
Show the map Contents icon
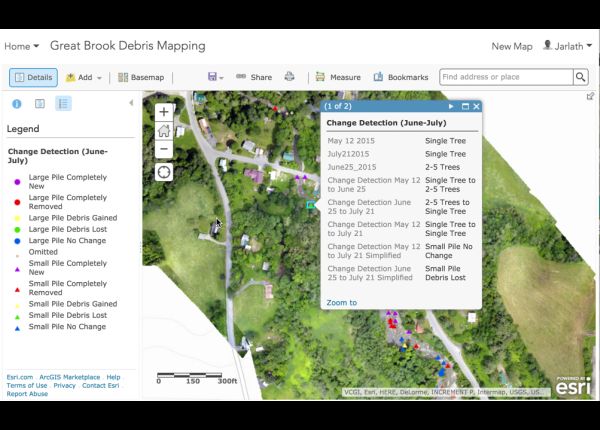pos(40,104)
